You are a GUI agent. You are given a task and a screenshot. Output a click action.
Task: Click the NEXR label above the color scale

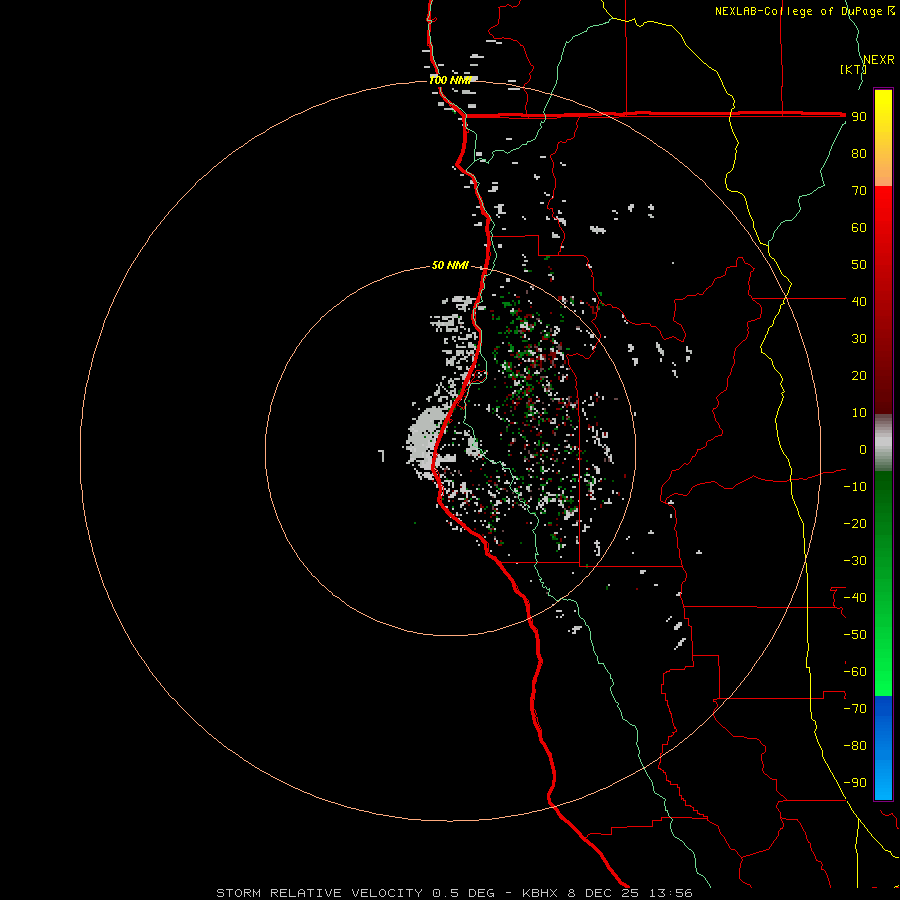[x=878, y=60]
